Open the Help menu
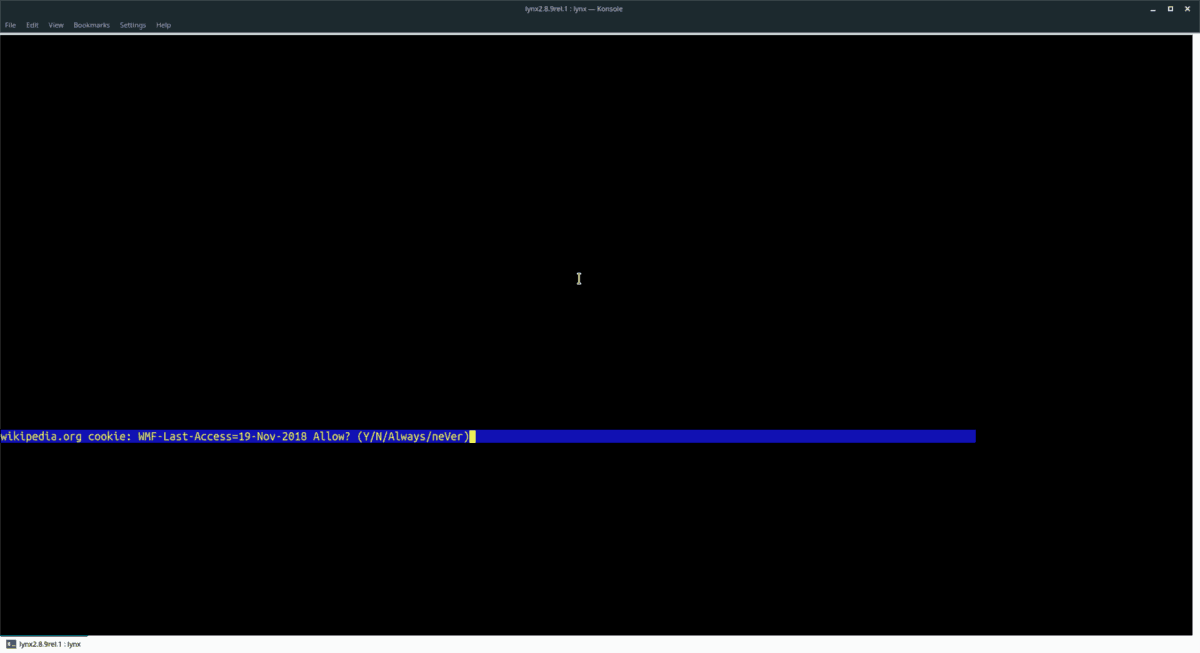Viewport: 1200px width, 653px height. [x=163, y=25]
